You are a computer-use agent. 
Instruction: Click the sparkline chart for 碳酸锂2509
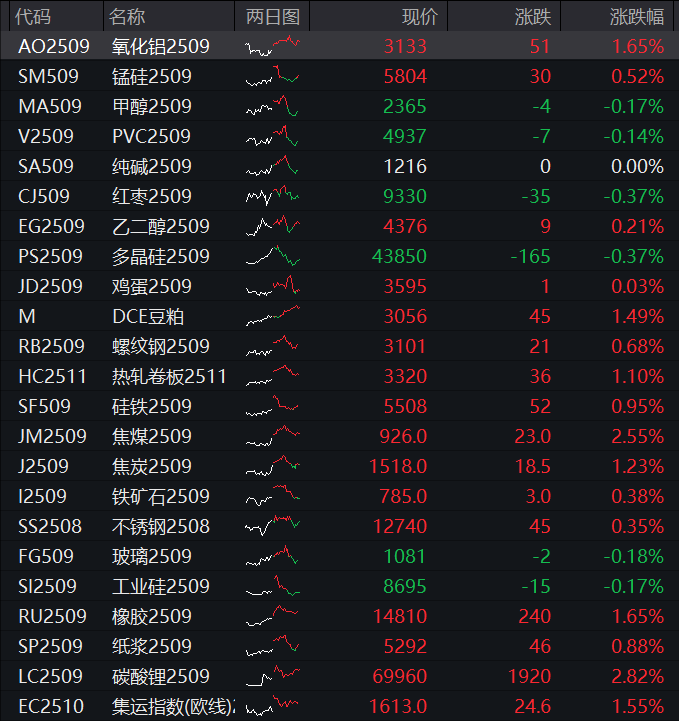point(272,676)
